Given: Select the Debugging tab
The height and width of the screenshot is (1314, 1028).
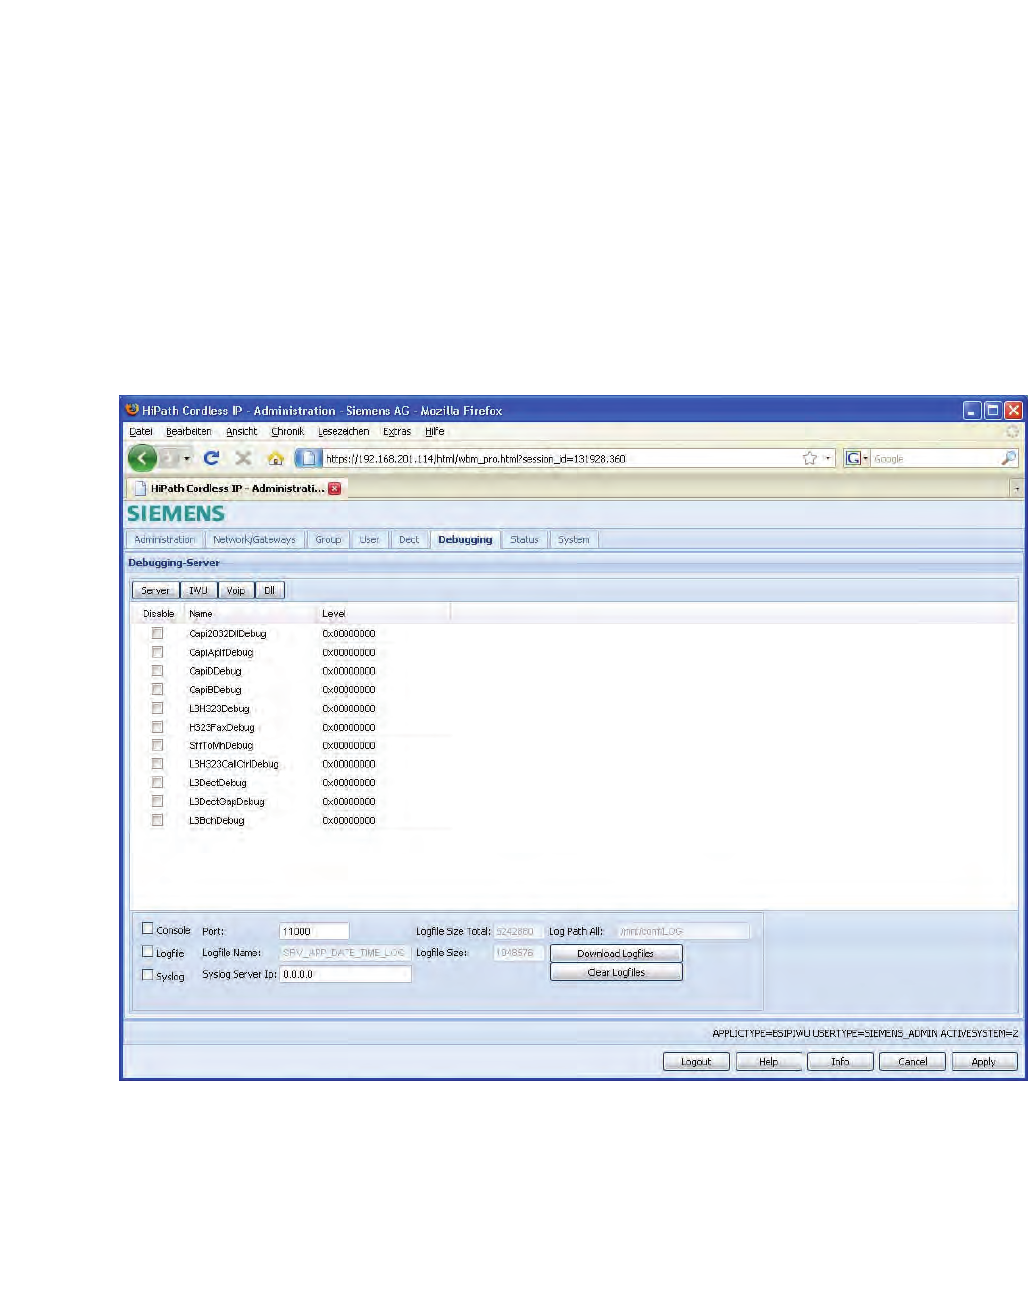Looking at the screenshot, I should [465, 540].
